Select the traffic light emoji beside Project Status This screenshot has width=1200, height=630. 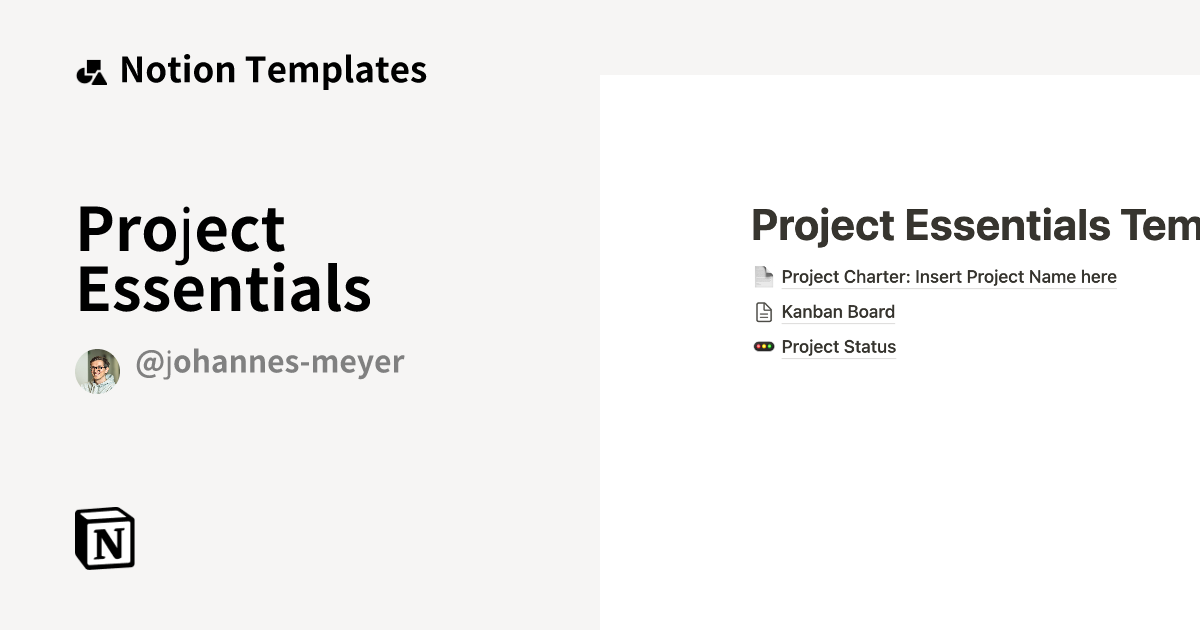pyautogui.click(x=764, y=346)
